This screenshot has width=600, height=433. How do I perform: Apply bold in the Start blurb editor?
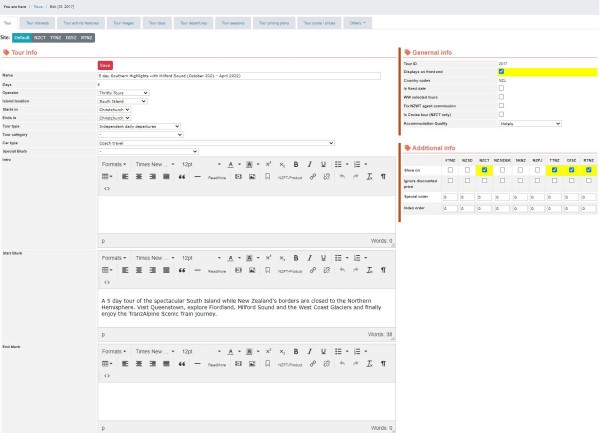pyautogui.click(x=296, y=258)
